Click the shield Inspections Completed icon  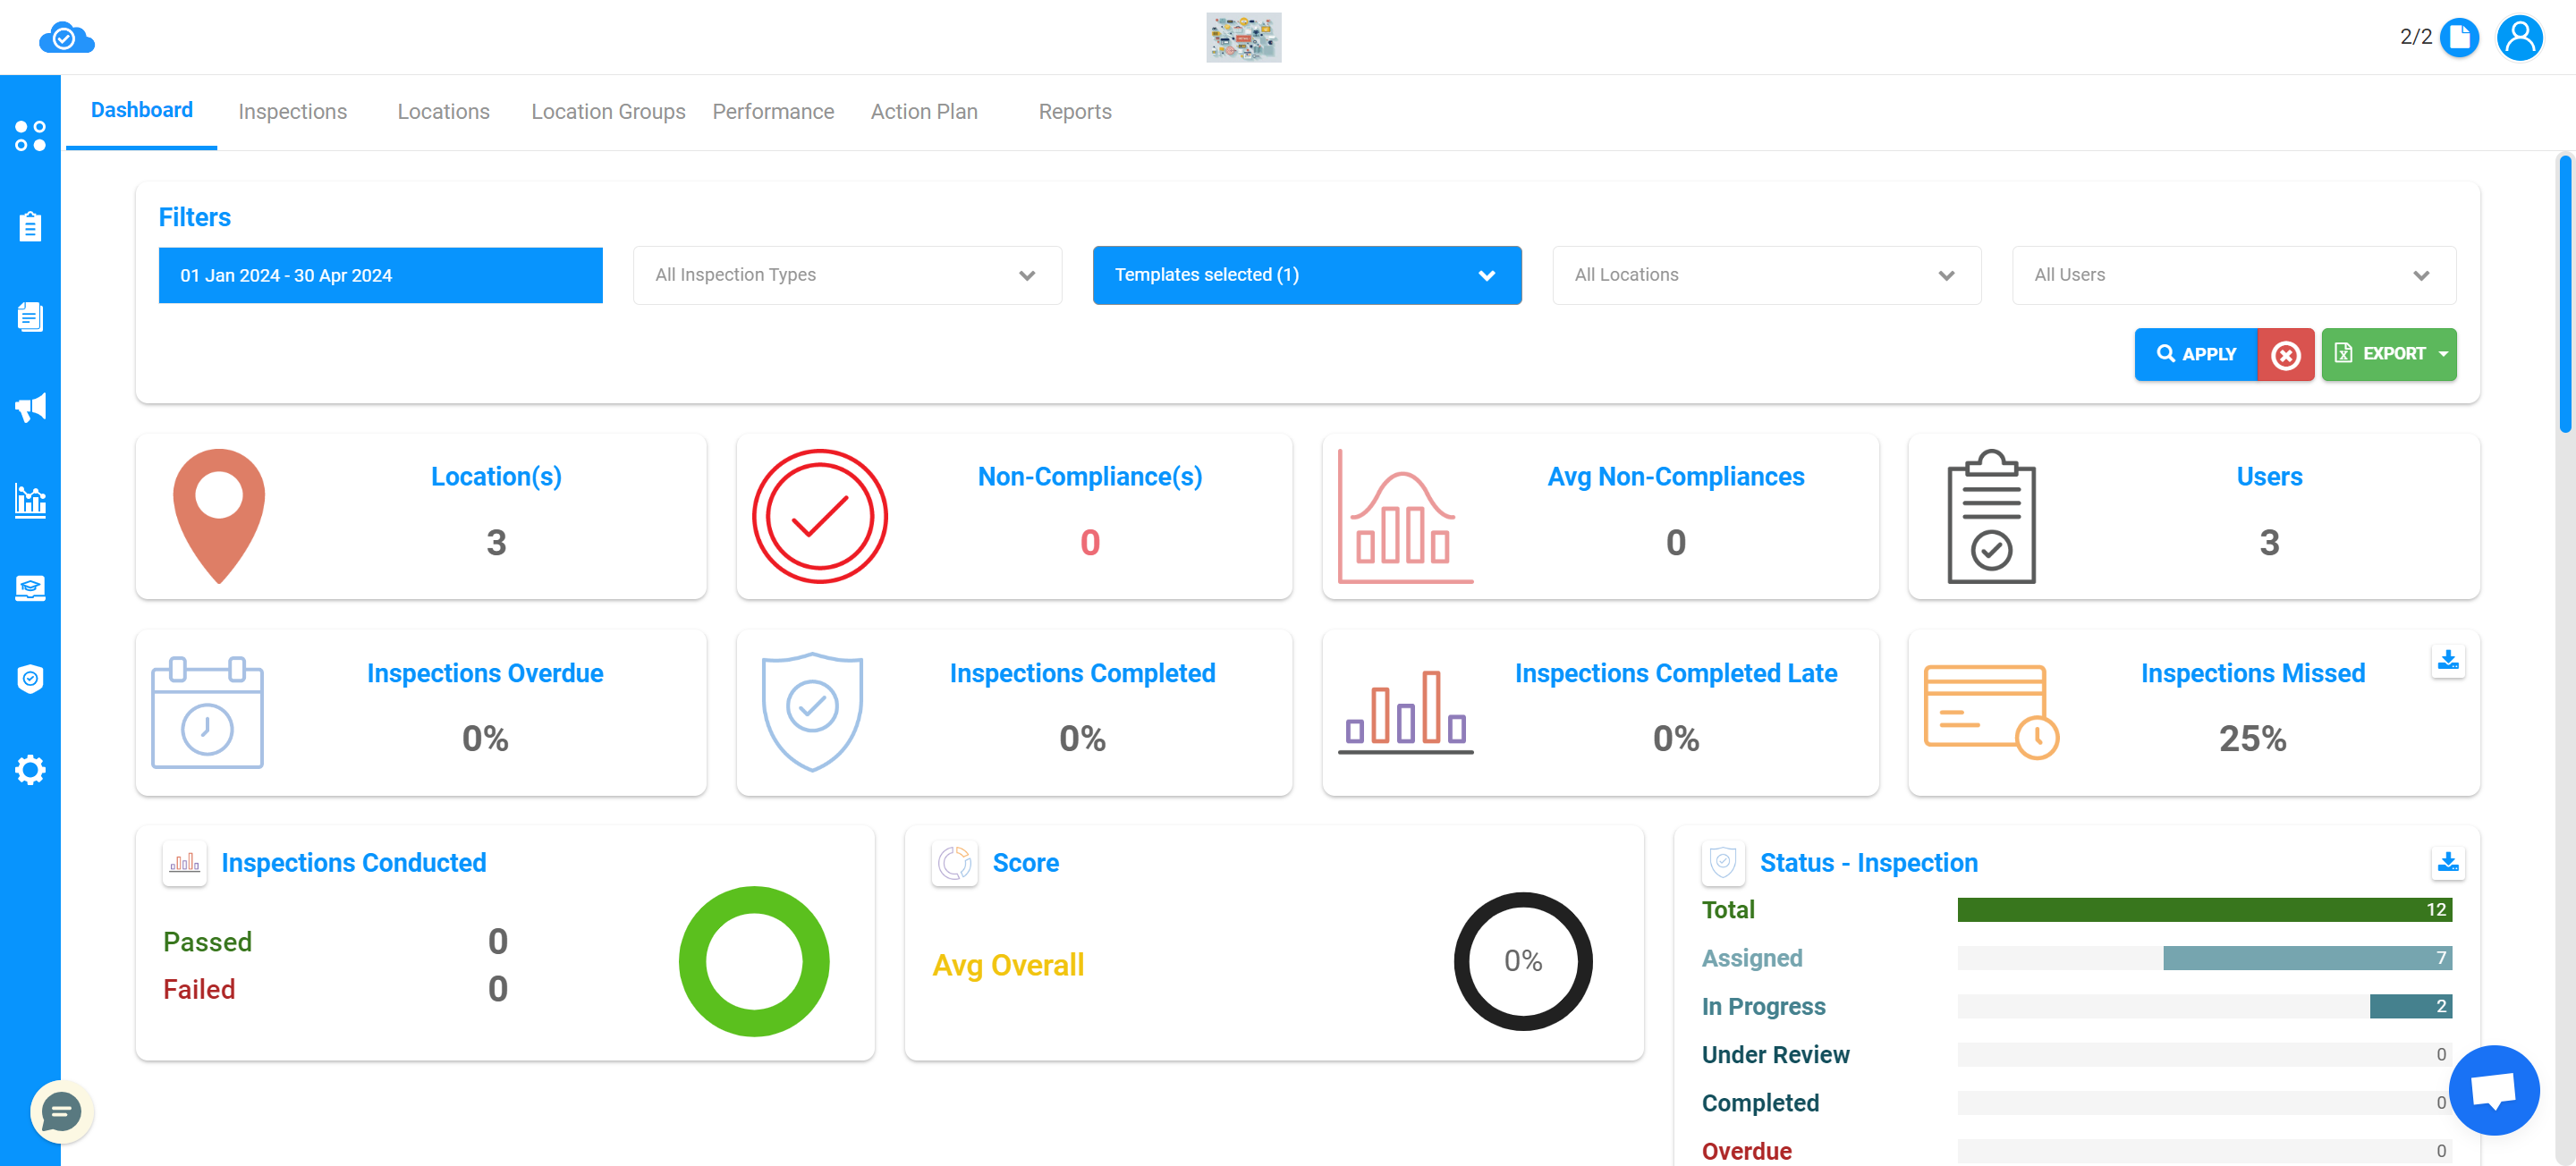(x=812, y=712)
